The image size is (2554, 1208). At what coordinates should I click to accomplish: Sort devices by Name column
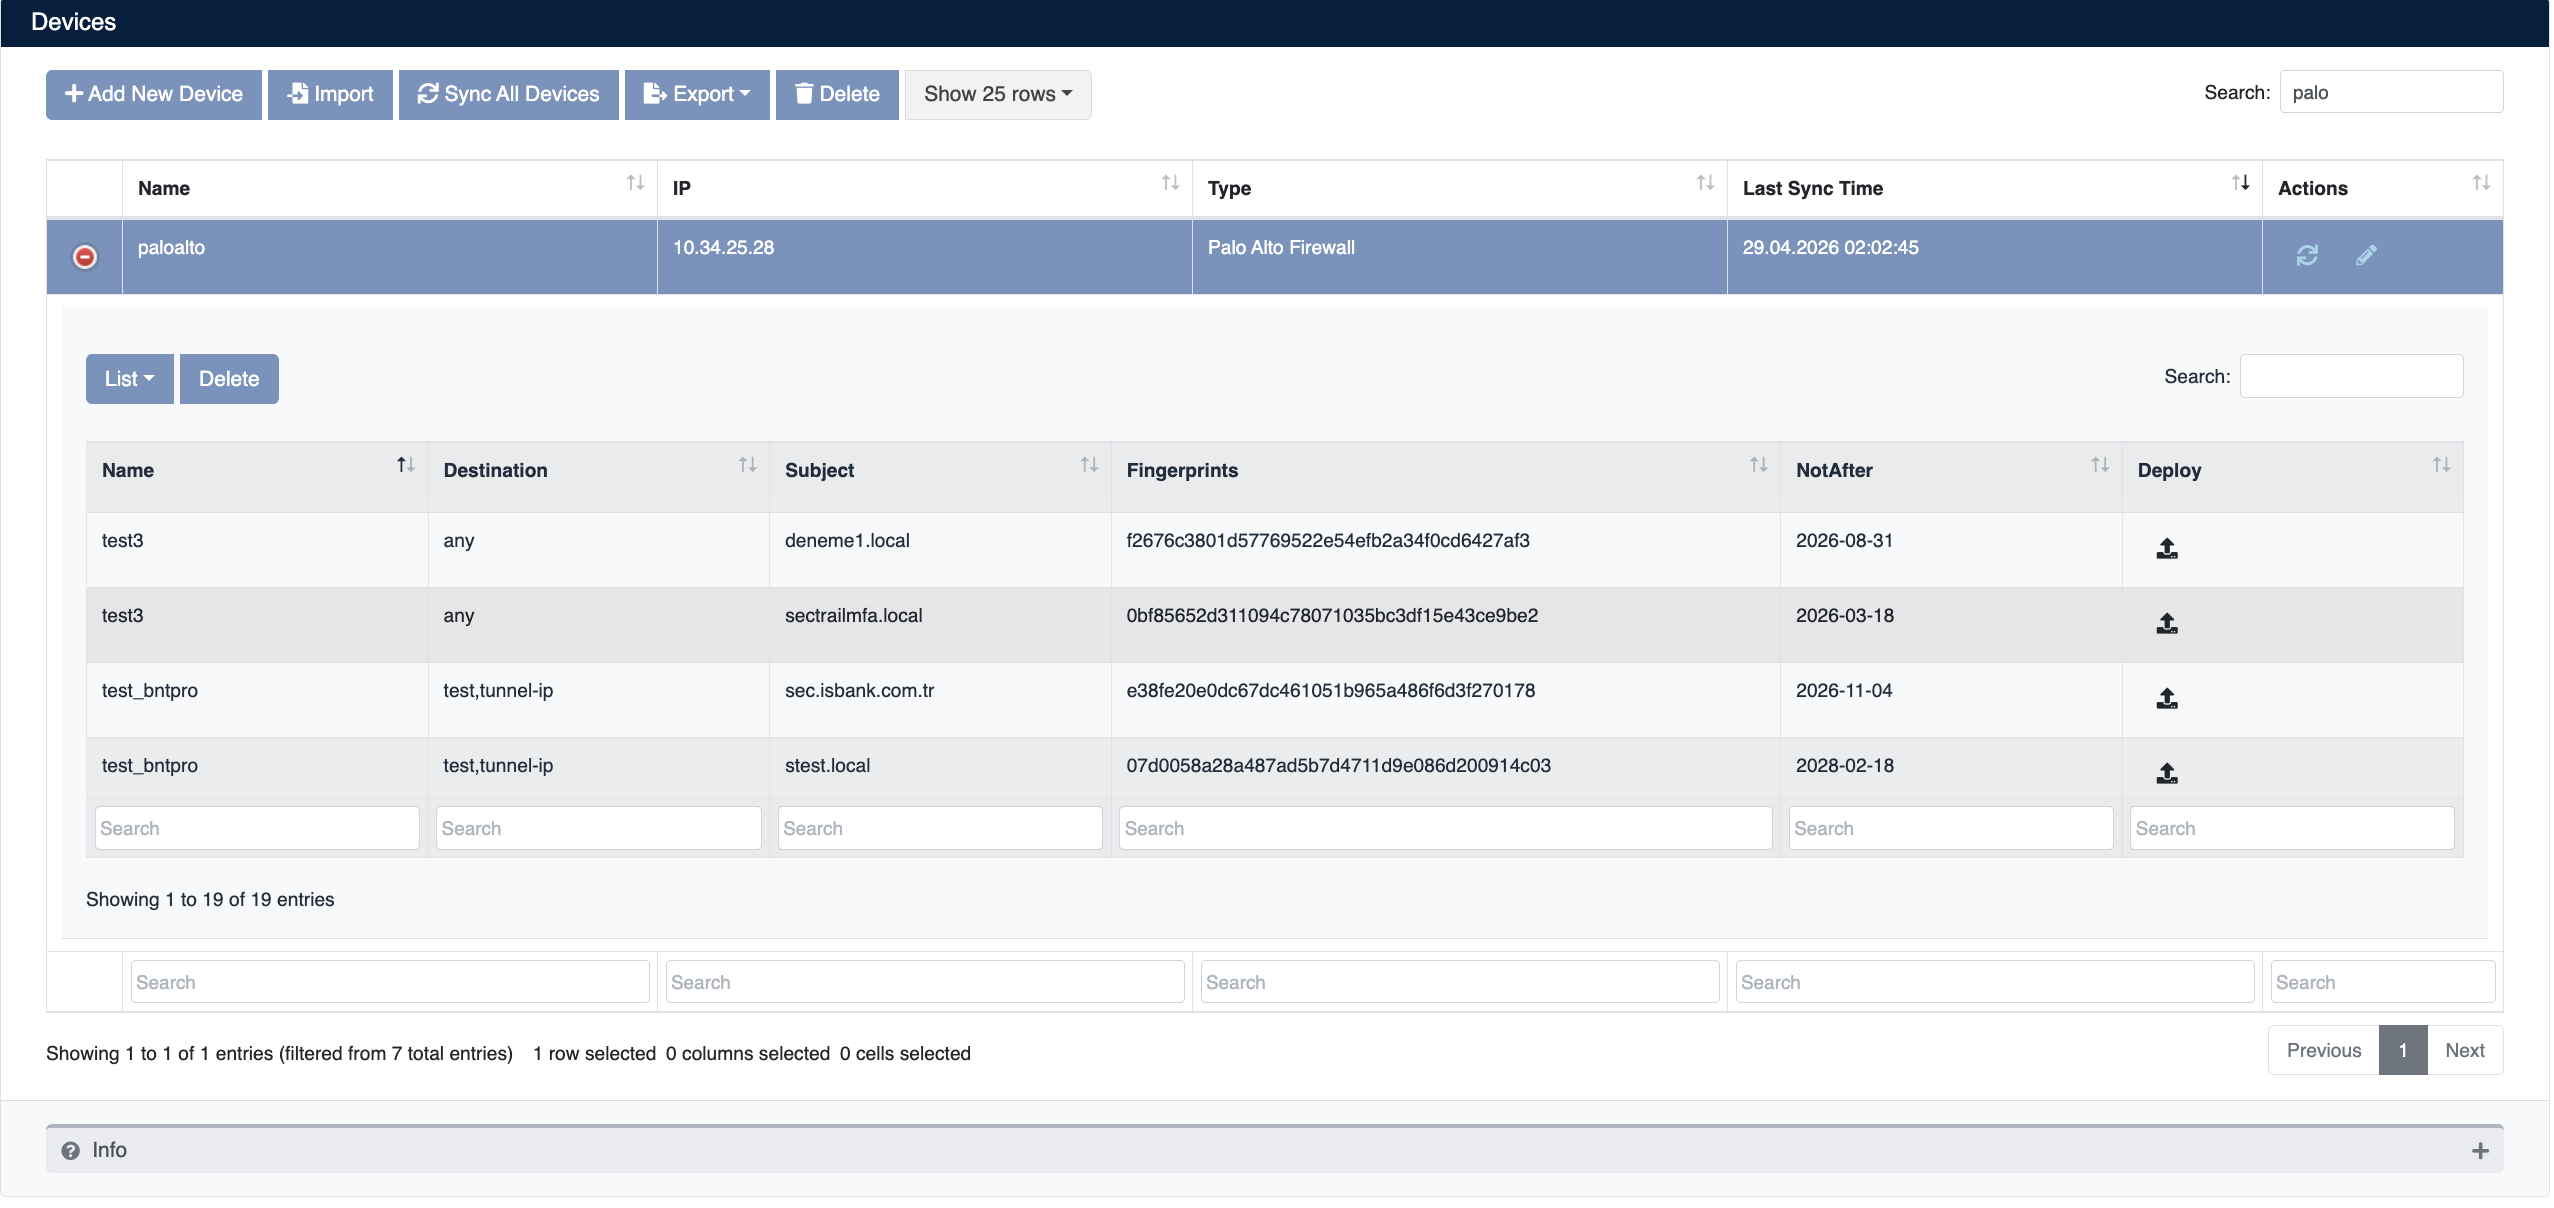tap(635, 183)
